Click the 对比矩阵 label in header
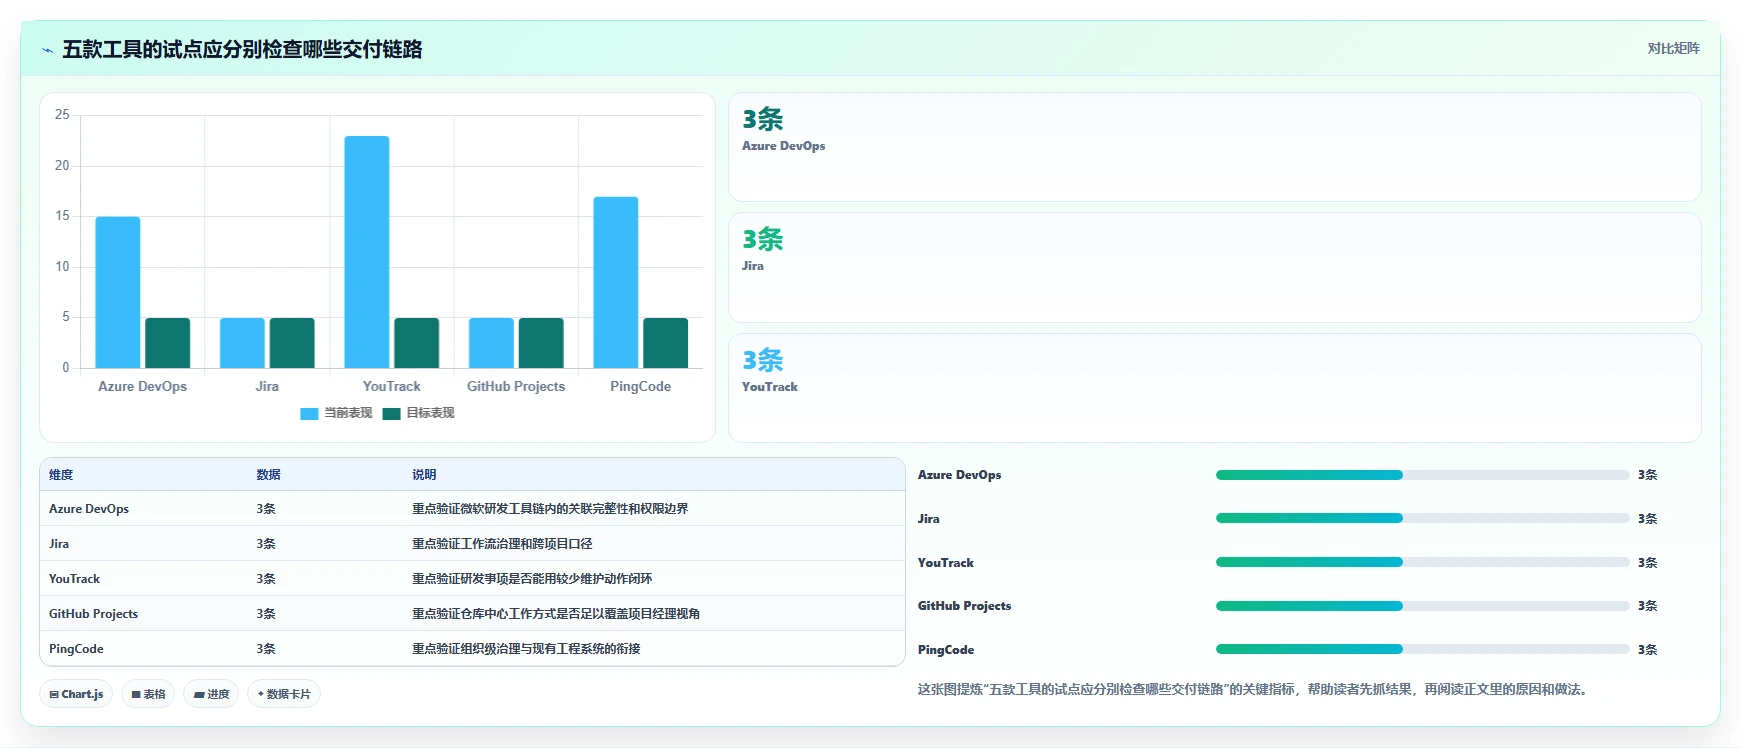The height and width of the screenshot is (748, 1741). [x=1673, y=48]
